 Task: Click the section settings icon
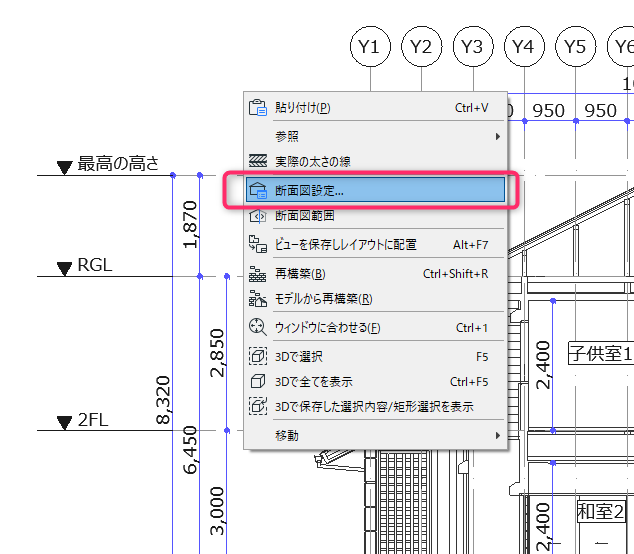tap(258, 190)
